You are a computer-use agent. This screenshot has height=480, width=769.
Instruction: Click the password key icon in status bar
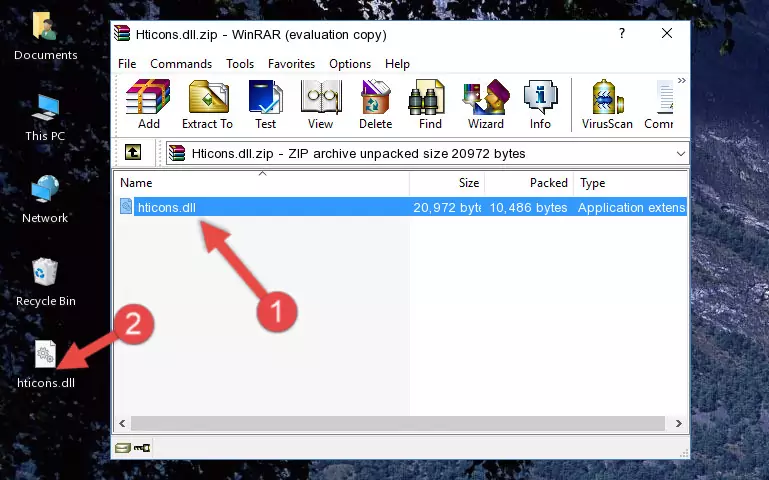(x=142, y=447)
